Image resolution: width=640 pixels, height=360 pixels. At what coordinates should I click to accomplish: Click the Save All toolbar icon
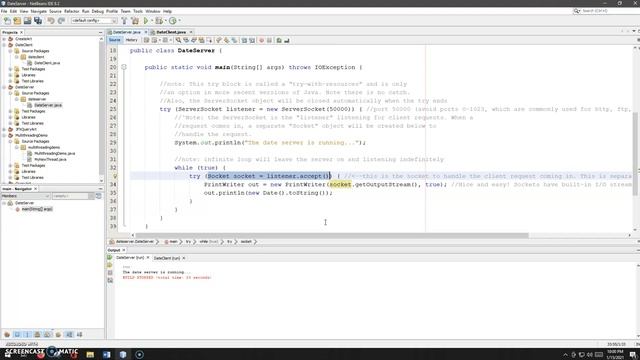(38, 20)
